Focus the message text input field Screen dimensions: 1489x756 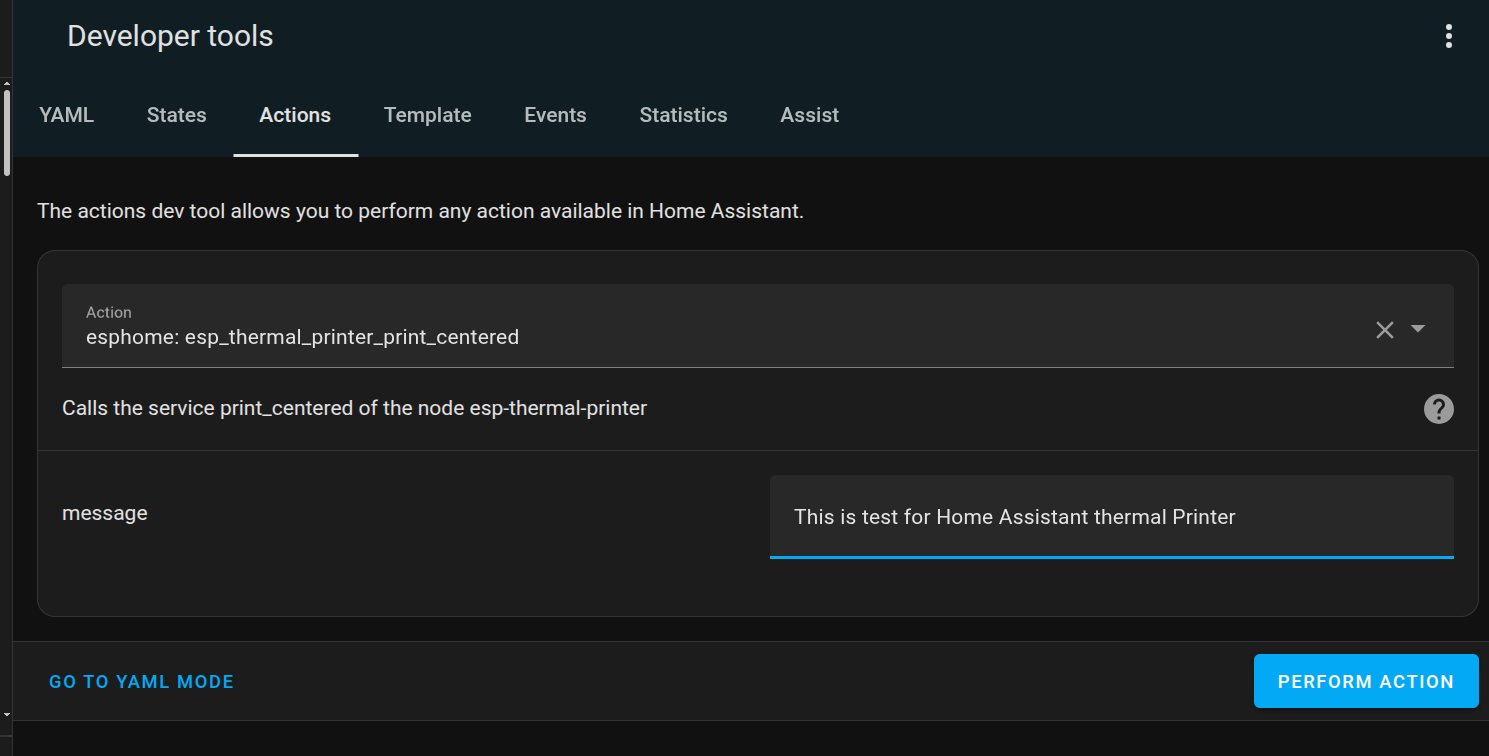[1111, 517]
